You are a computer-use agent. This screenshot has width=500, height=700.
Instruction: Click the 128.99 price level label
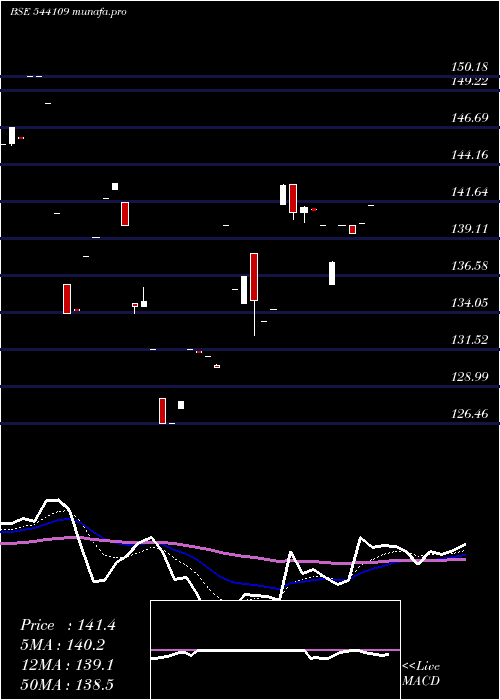pyautogui.click(x=469, y=377)
